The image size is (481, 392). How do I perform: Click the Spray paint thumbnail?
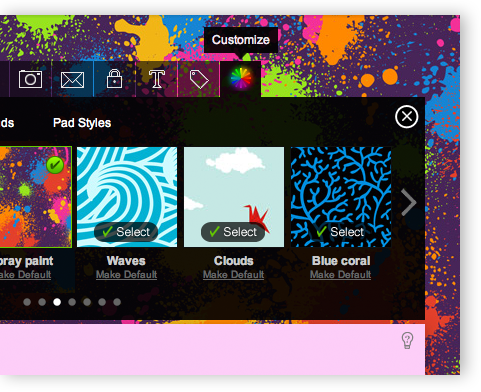[36, 197]
